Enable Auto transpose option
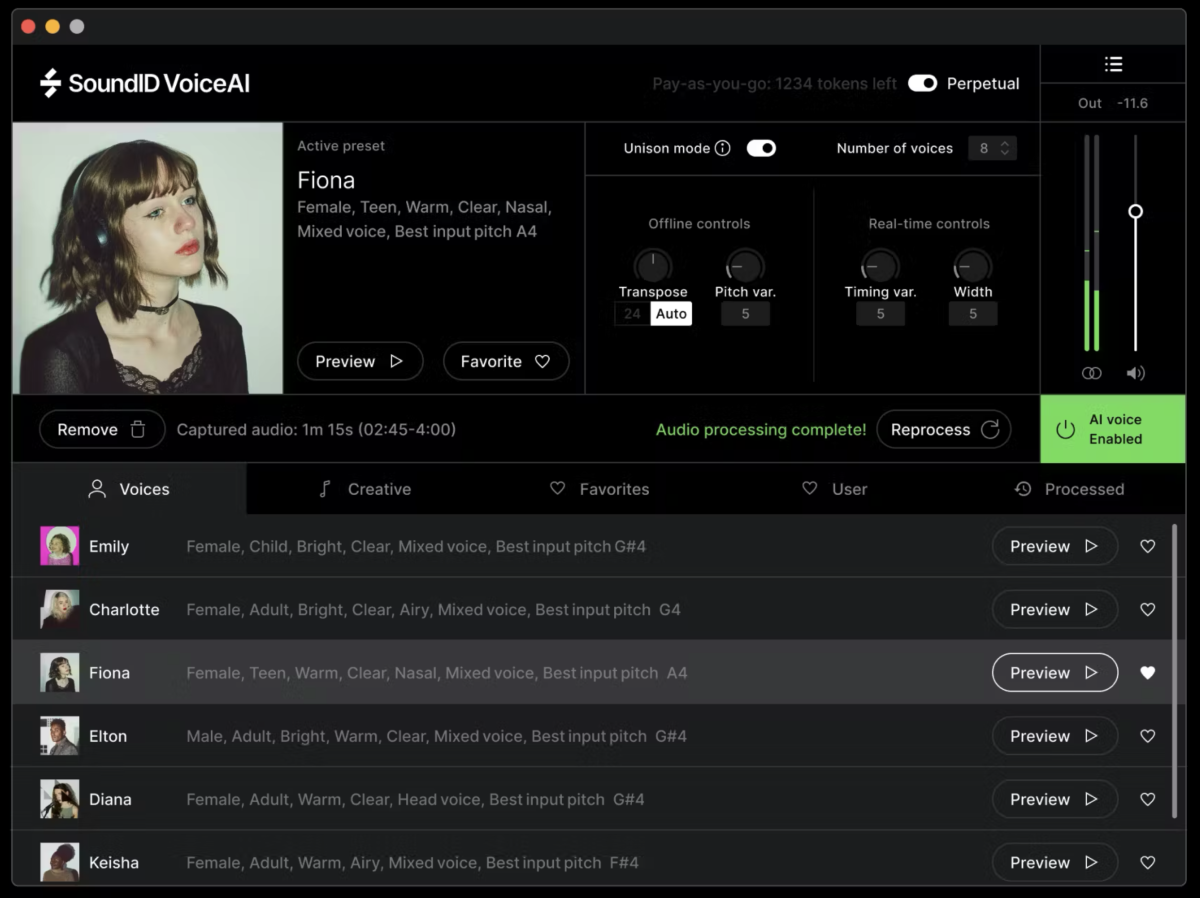Viewport: 1200px width, 898px height. pyautogui.click(x=671, y=314)
